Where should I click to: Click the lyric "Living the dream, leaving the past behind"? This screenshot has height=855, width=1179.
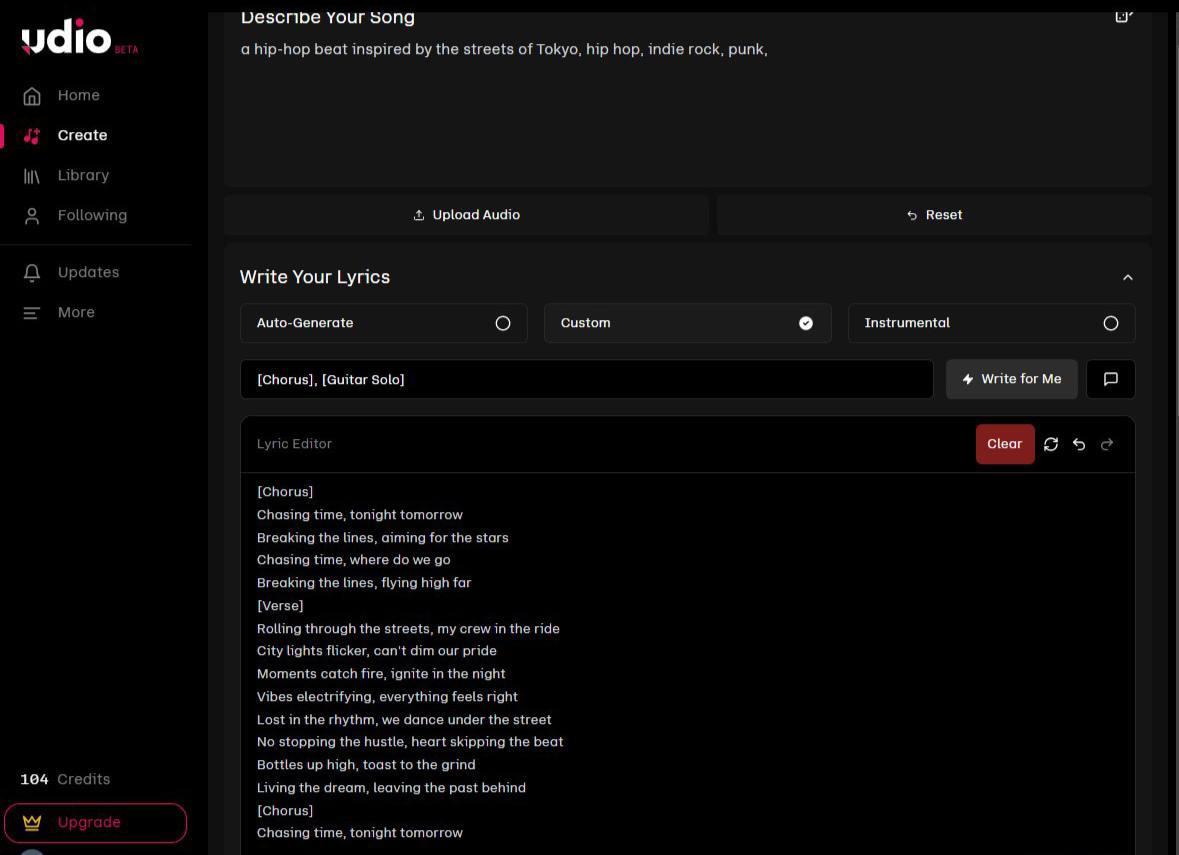tap(391, 788)
